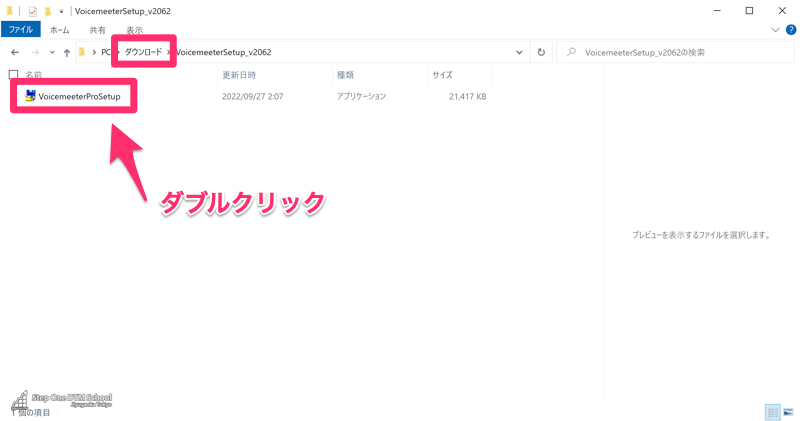Sort files by the 更新日時 column header
The image size is (800, 421).
pyautogui.click(x=239, y=75)
